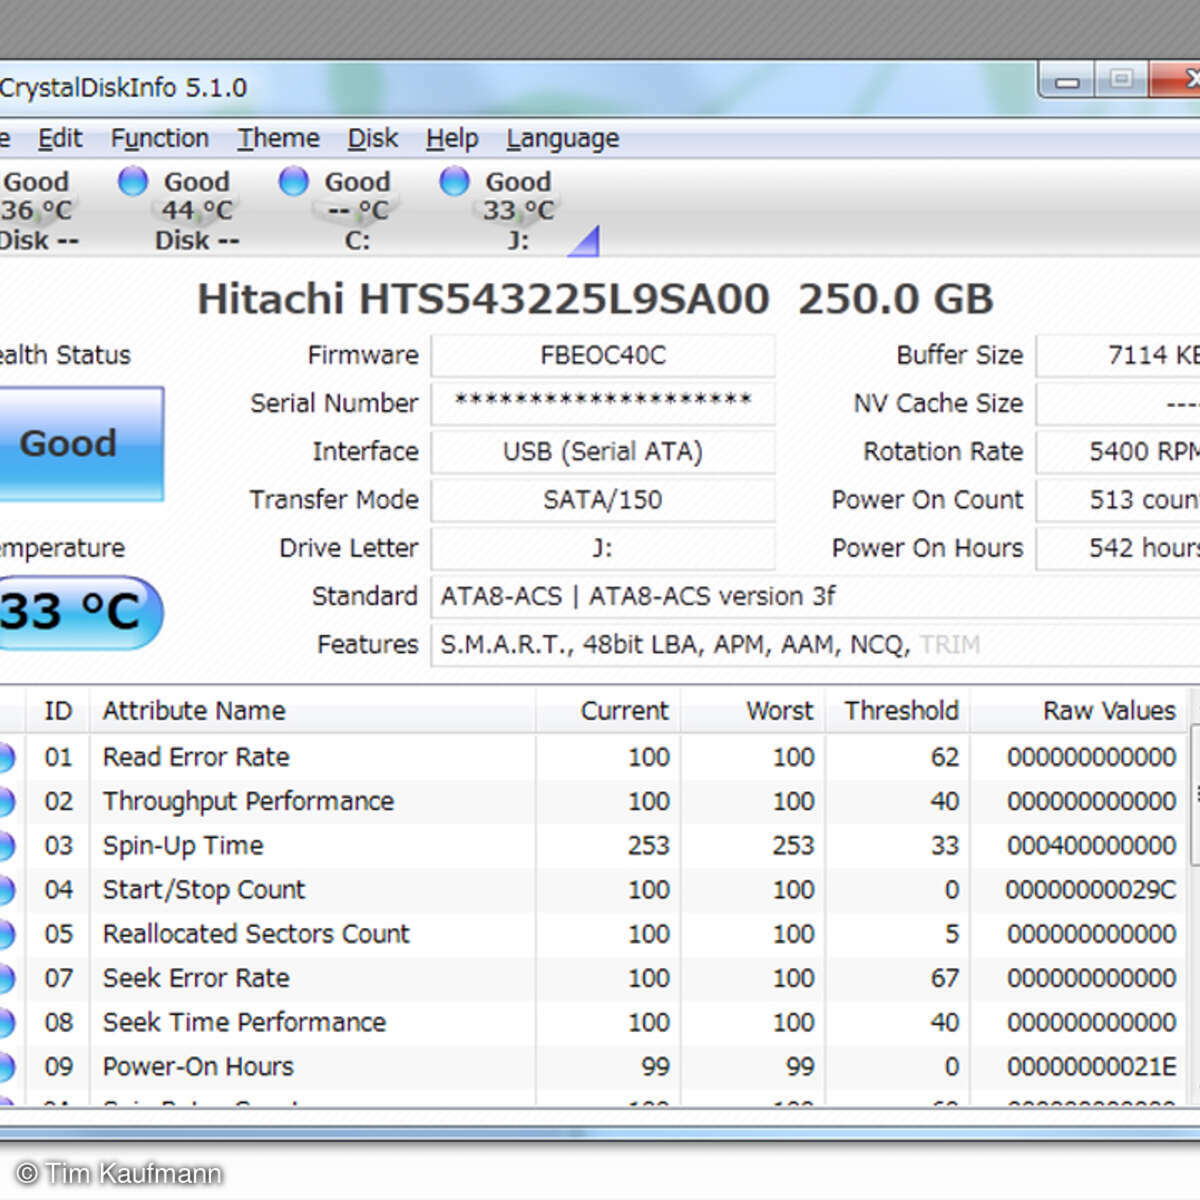Click the Raw Values column header

[1108, 711]
